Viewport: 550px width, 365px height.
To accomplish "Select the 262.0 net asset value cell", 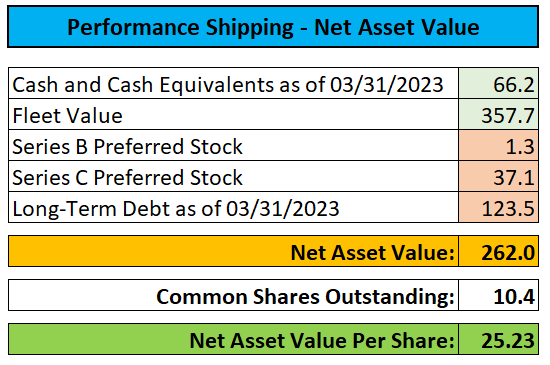I will click(498, 251).
